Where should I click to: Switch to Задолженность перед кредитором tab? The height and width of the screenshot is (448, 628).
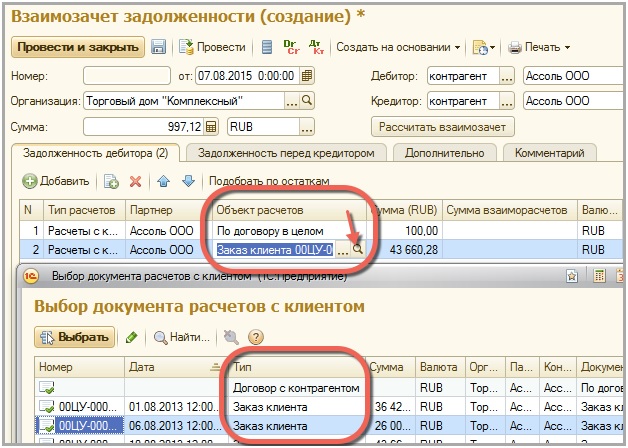286,153
